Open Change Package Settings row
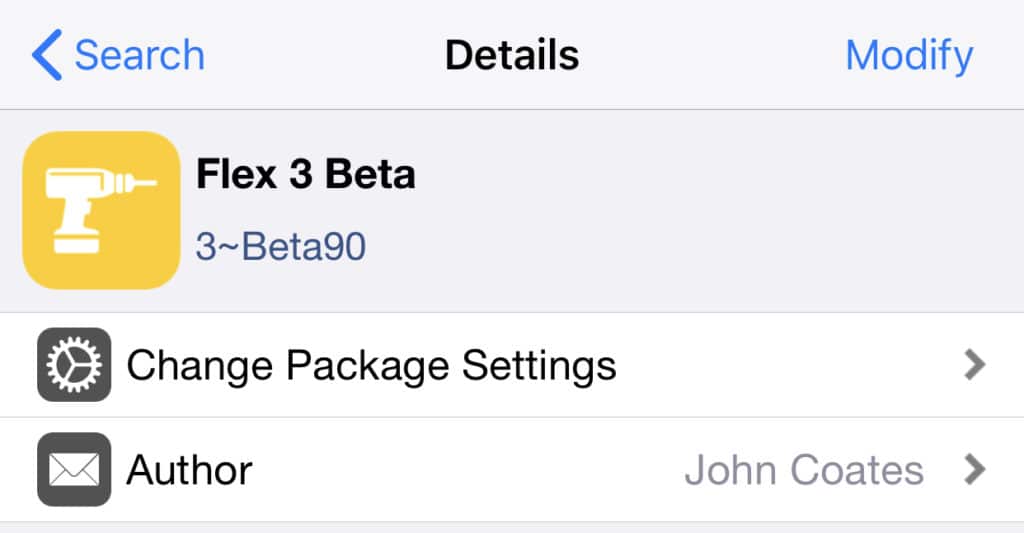Image resolution: width=1024 pixels, height=533 pixels. click(x=512, y=365)
